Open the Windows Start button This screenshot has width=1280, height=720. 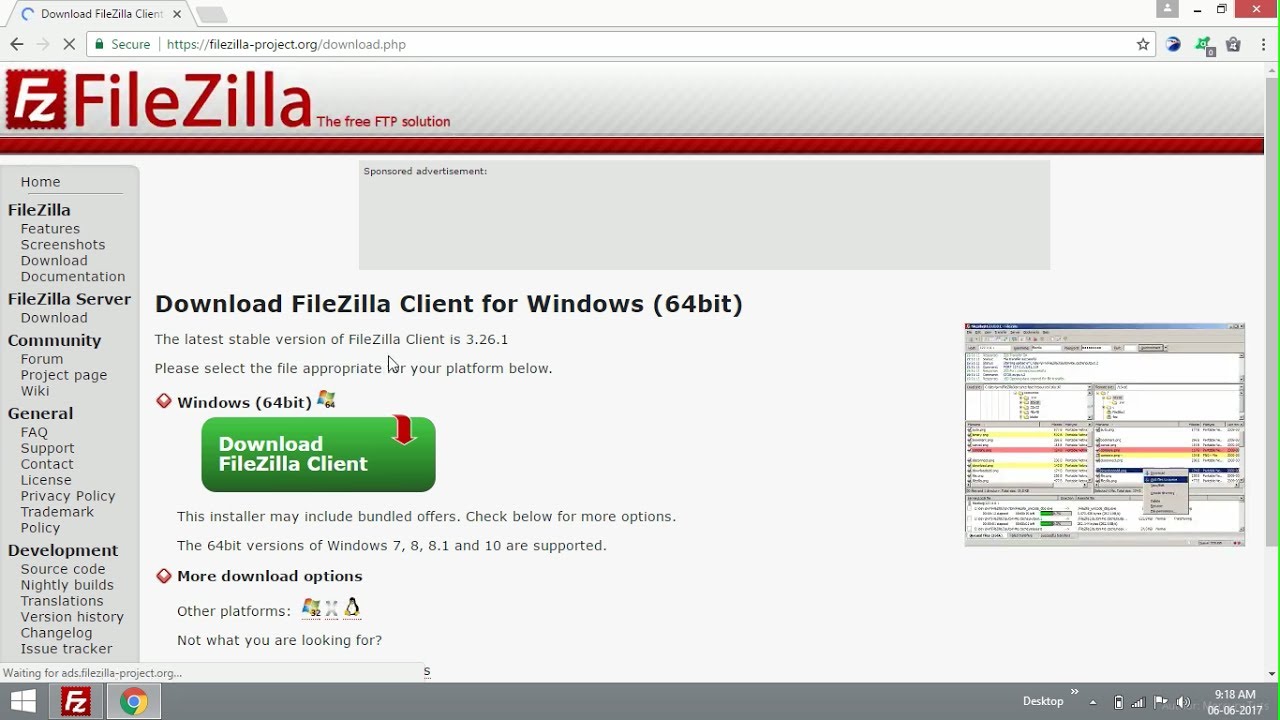[x=23, y=701]
